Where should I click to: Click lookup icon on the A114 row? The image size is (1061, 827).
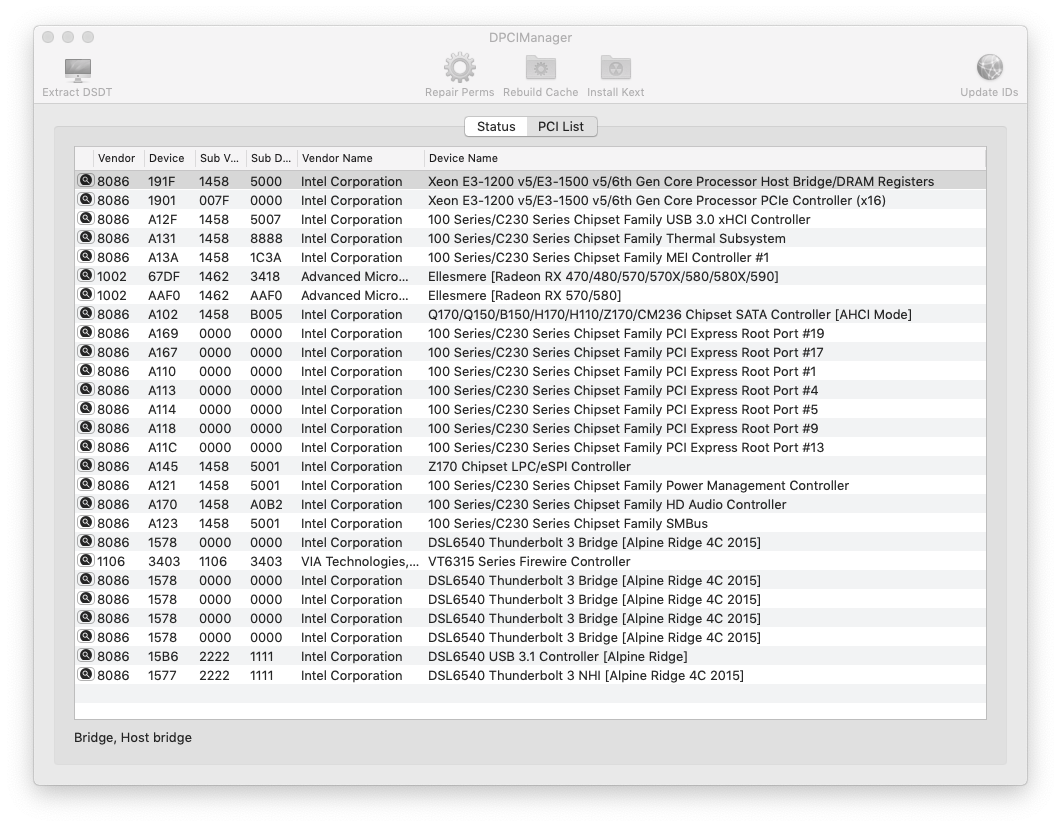[86, 407]
